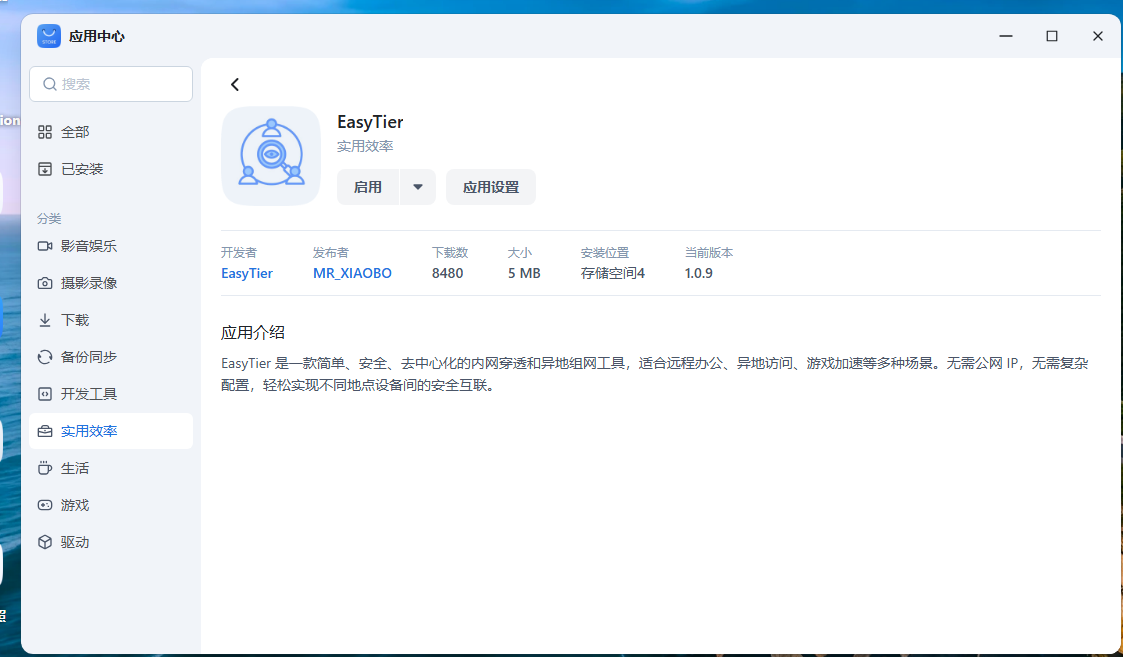Focus the 搜索 search field
The image size is (1123, 657).
[x=111, y=84]
